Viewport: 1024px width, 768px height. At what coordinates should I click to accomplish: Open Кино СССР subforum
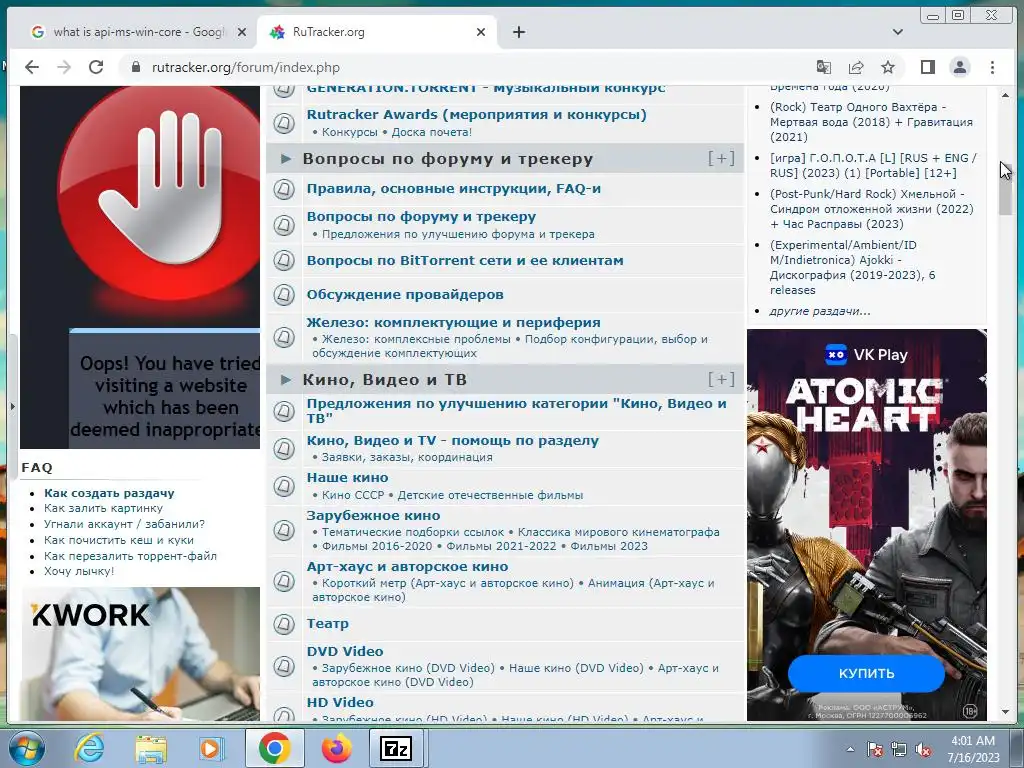pyautogui.click(x=353, y=495)
